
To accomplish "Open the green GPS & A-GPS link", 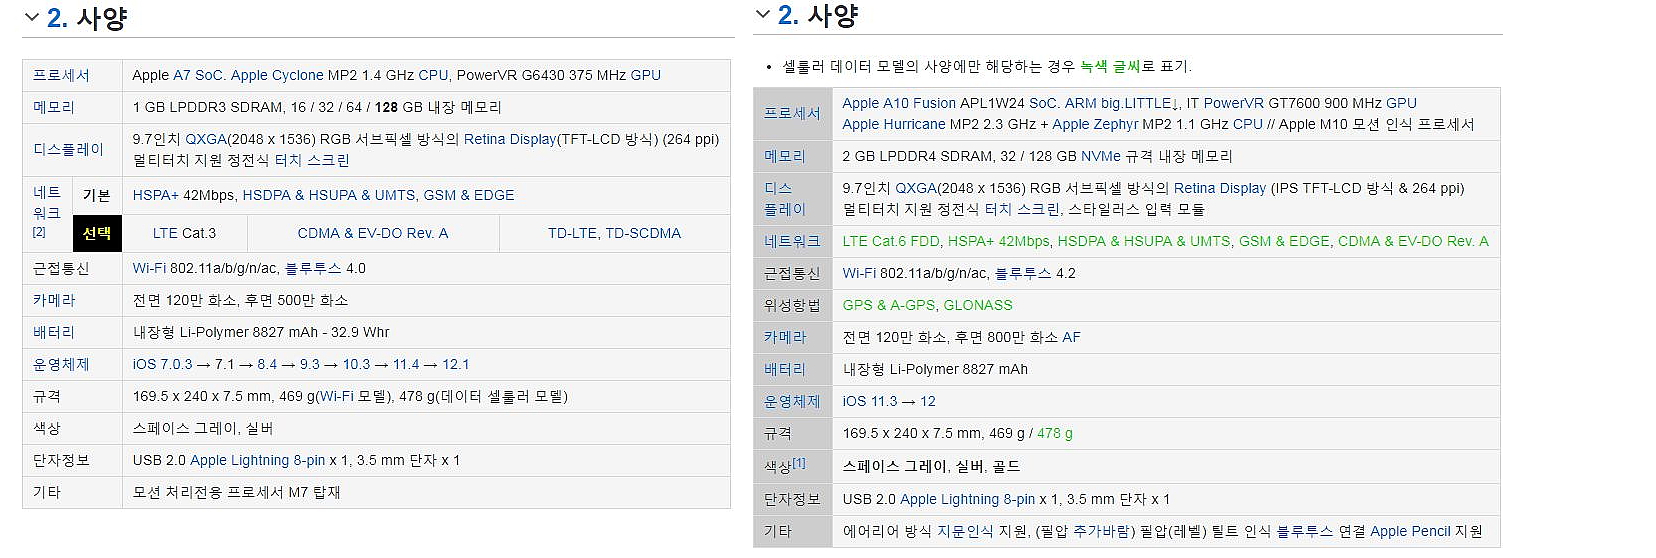I will click(x=889, y=305).
